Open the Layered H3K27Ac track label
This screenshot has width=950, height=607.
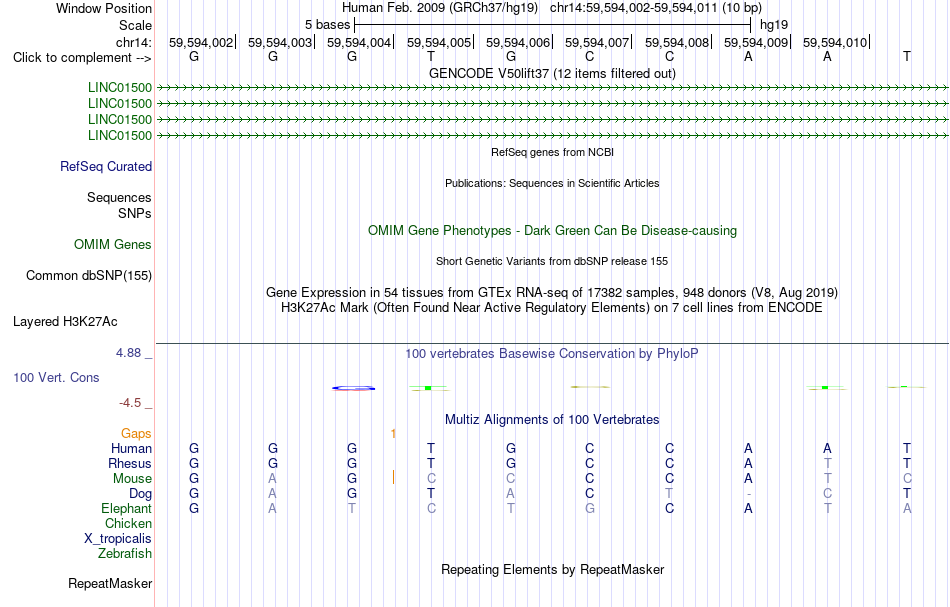[x=65, y=322]
